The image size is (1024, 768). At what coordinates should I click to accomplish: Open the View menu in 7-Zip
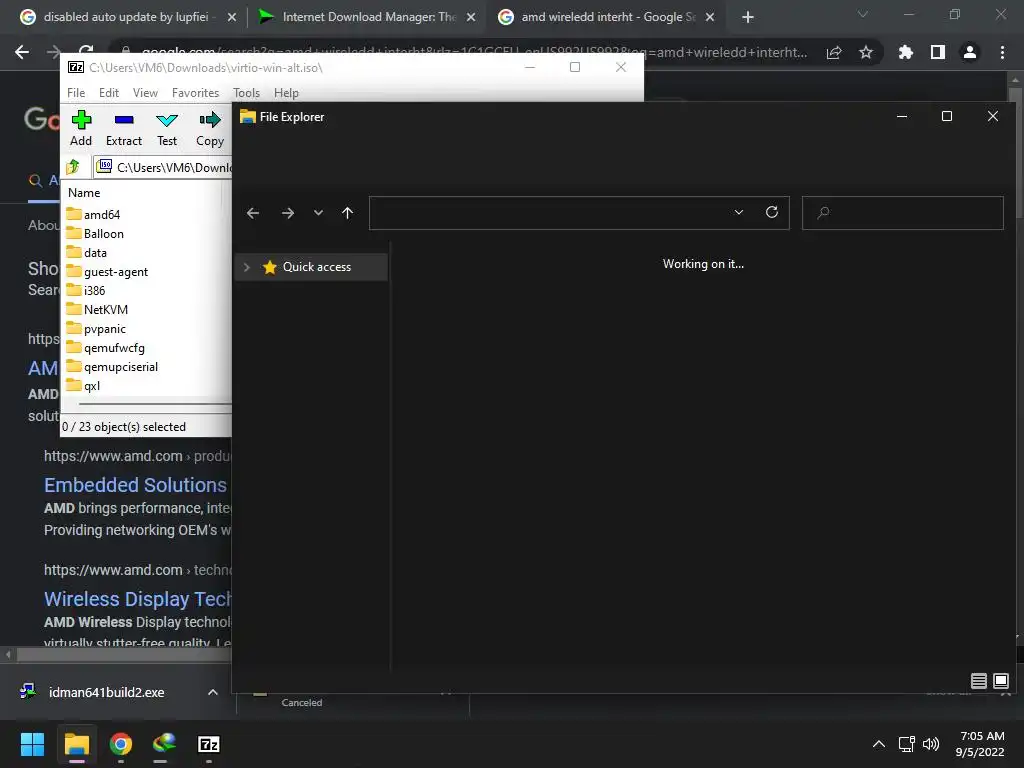(145, 93)
